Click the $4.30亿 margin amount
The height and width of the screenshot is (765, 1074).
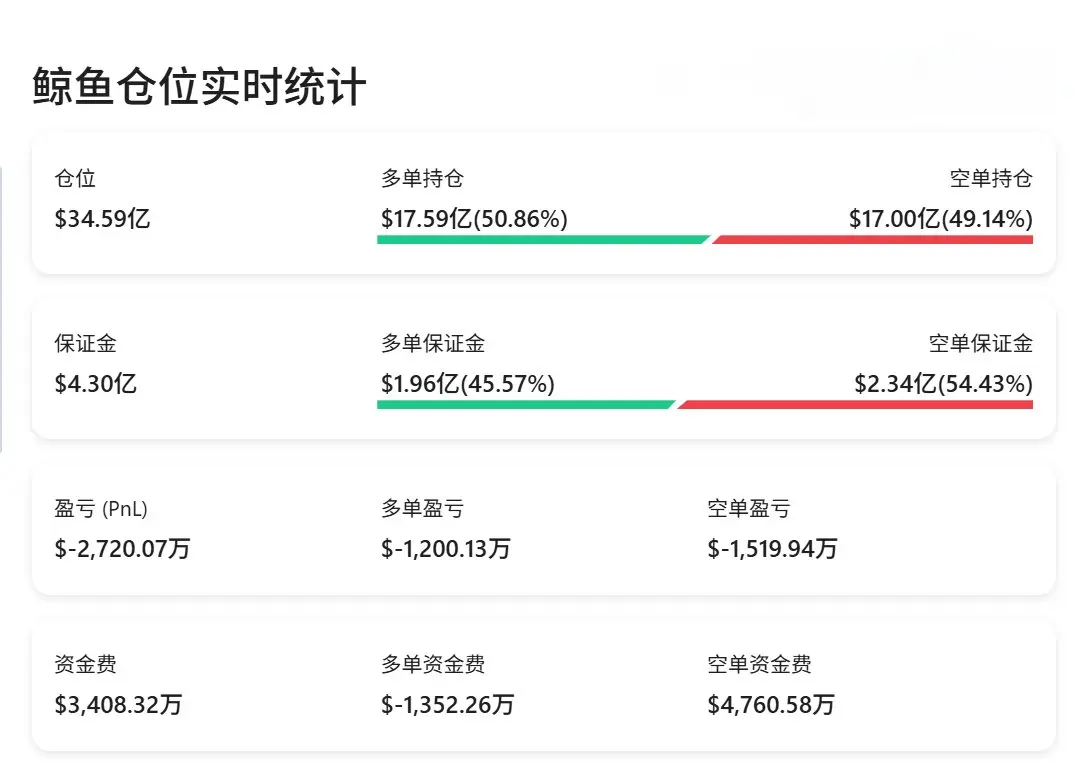(95, 383)
